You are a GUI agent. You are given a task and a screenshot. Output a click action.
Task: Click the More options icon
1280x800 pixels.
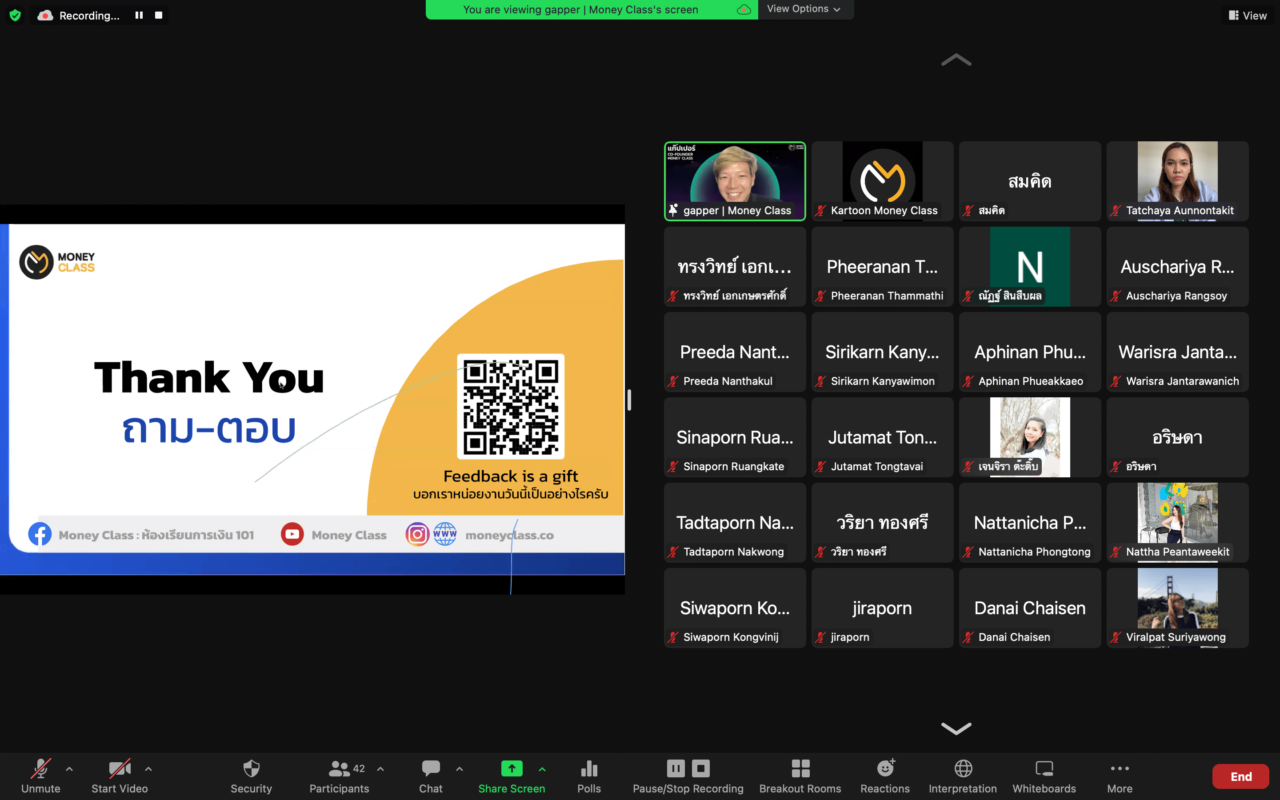[x=1119, y=769]
